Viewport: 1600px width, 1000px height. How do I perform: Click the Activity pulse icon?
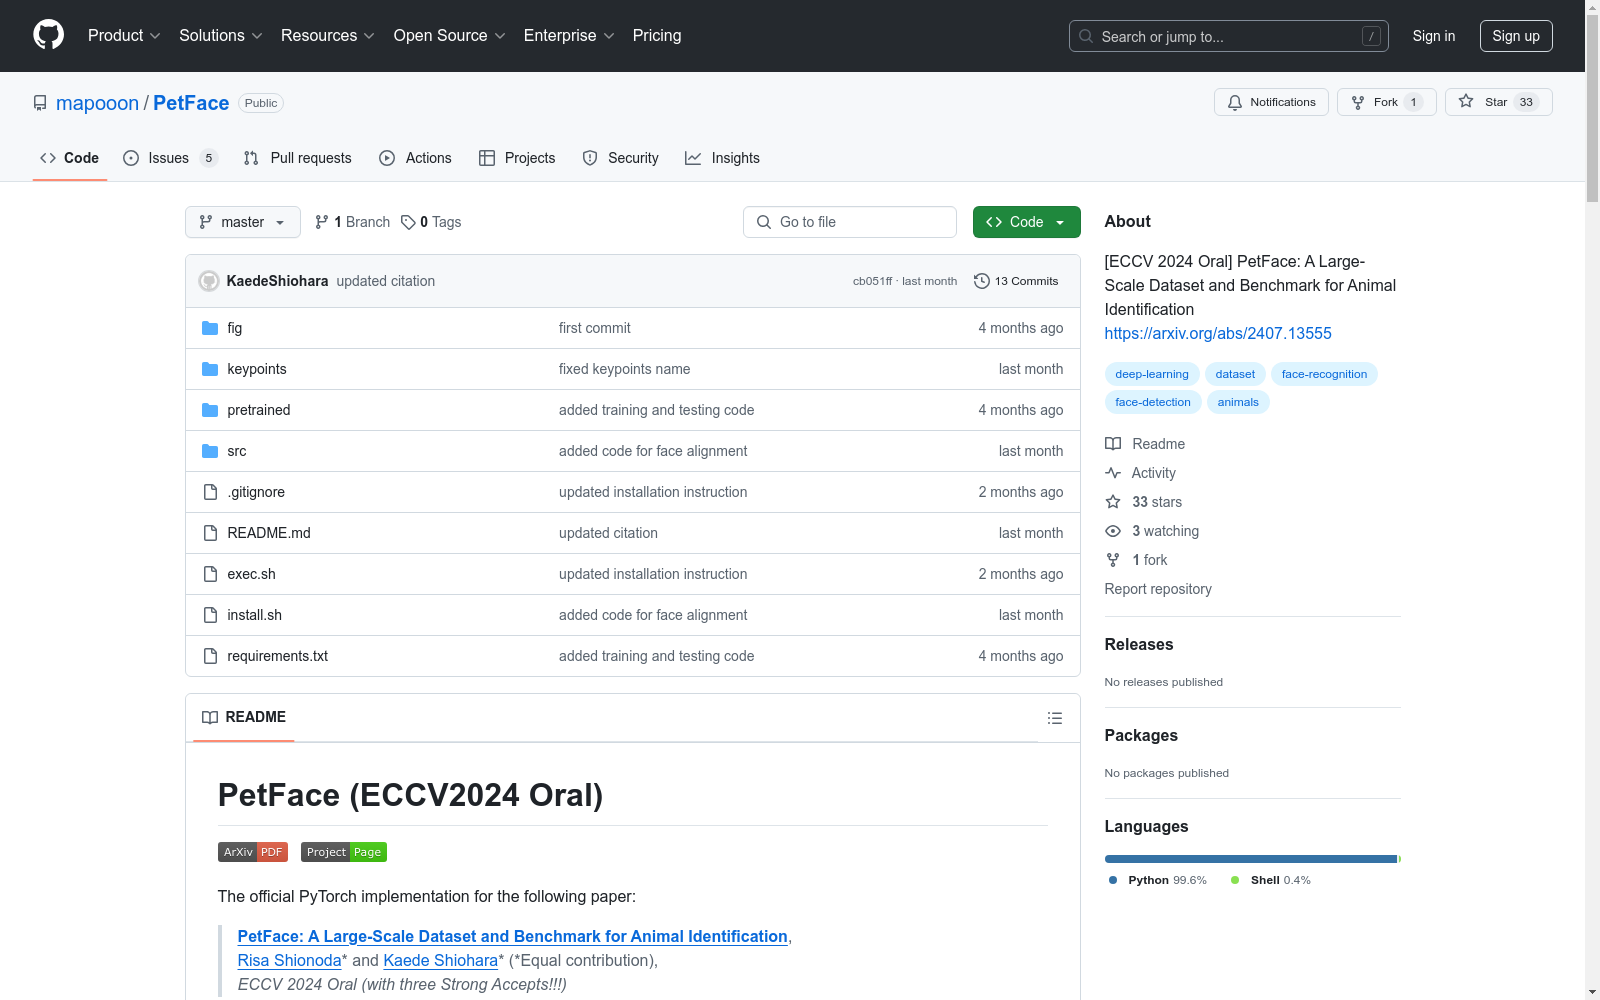[x=1113, y=473]
